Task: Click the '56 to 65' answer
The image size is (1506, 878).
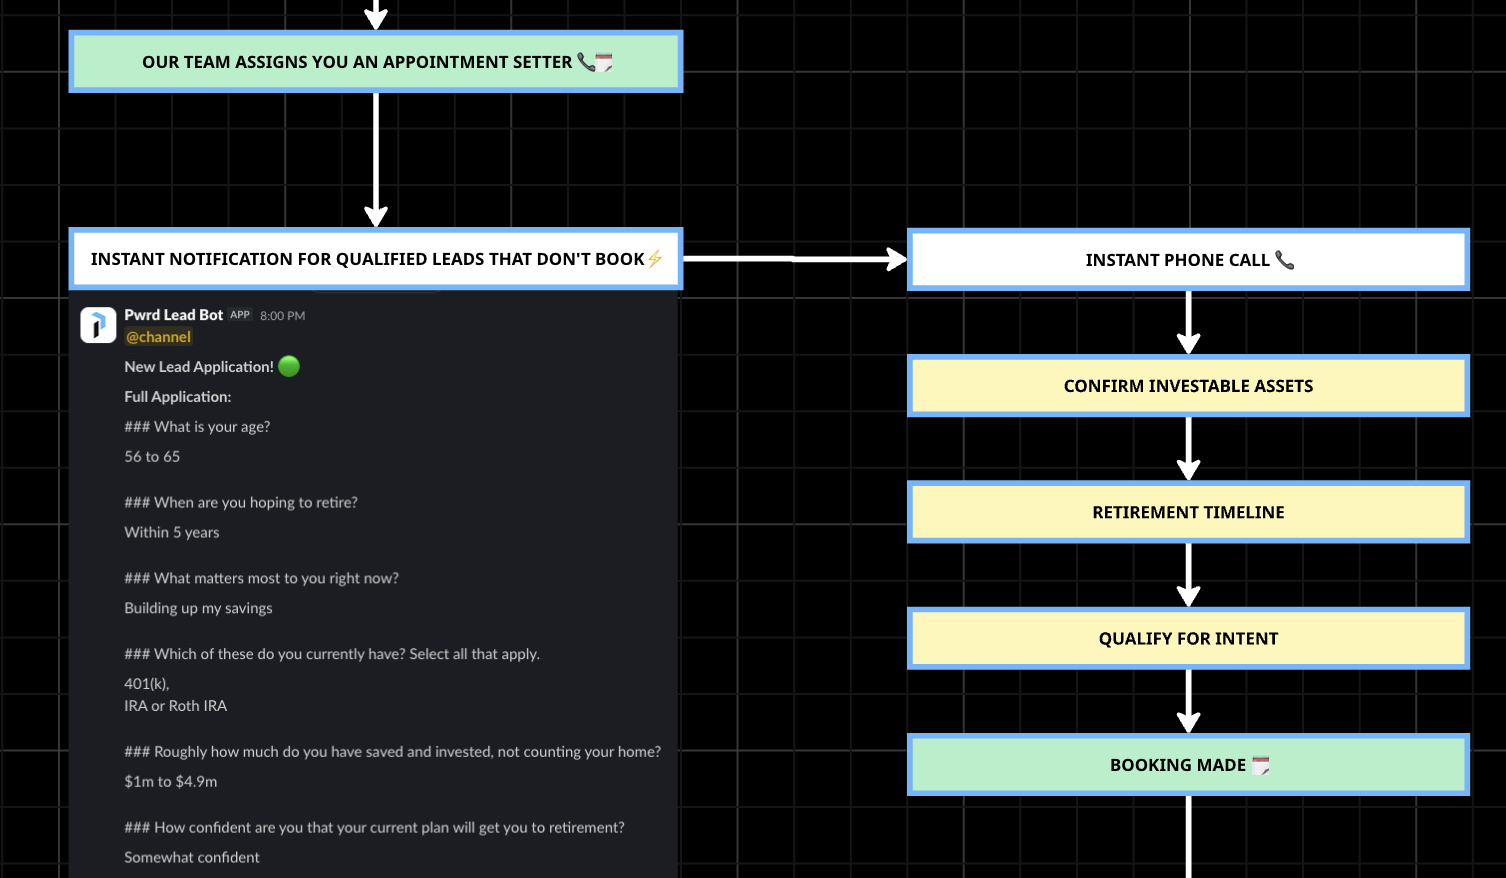Action: point(152,457)
